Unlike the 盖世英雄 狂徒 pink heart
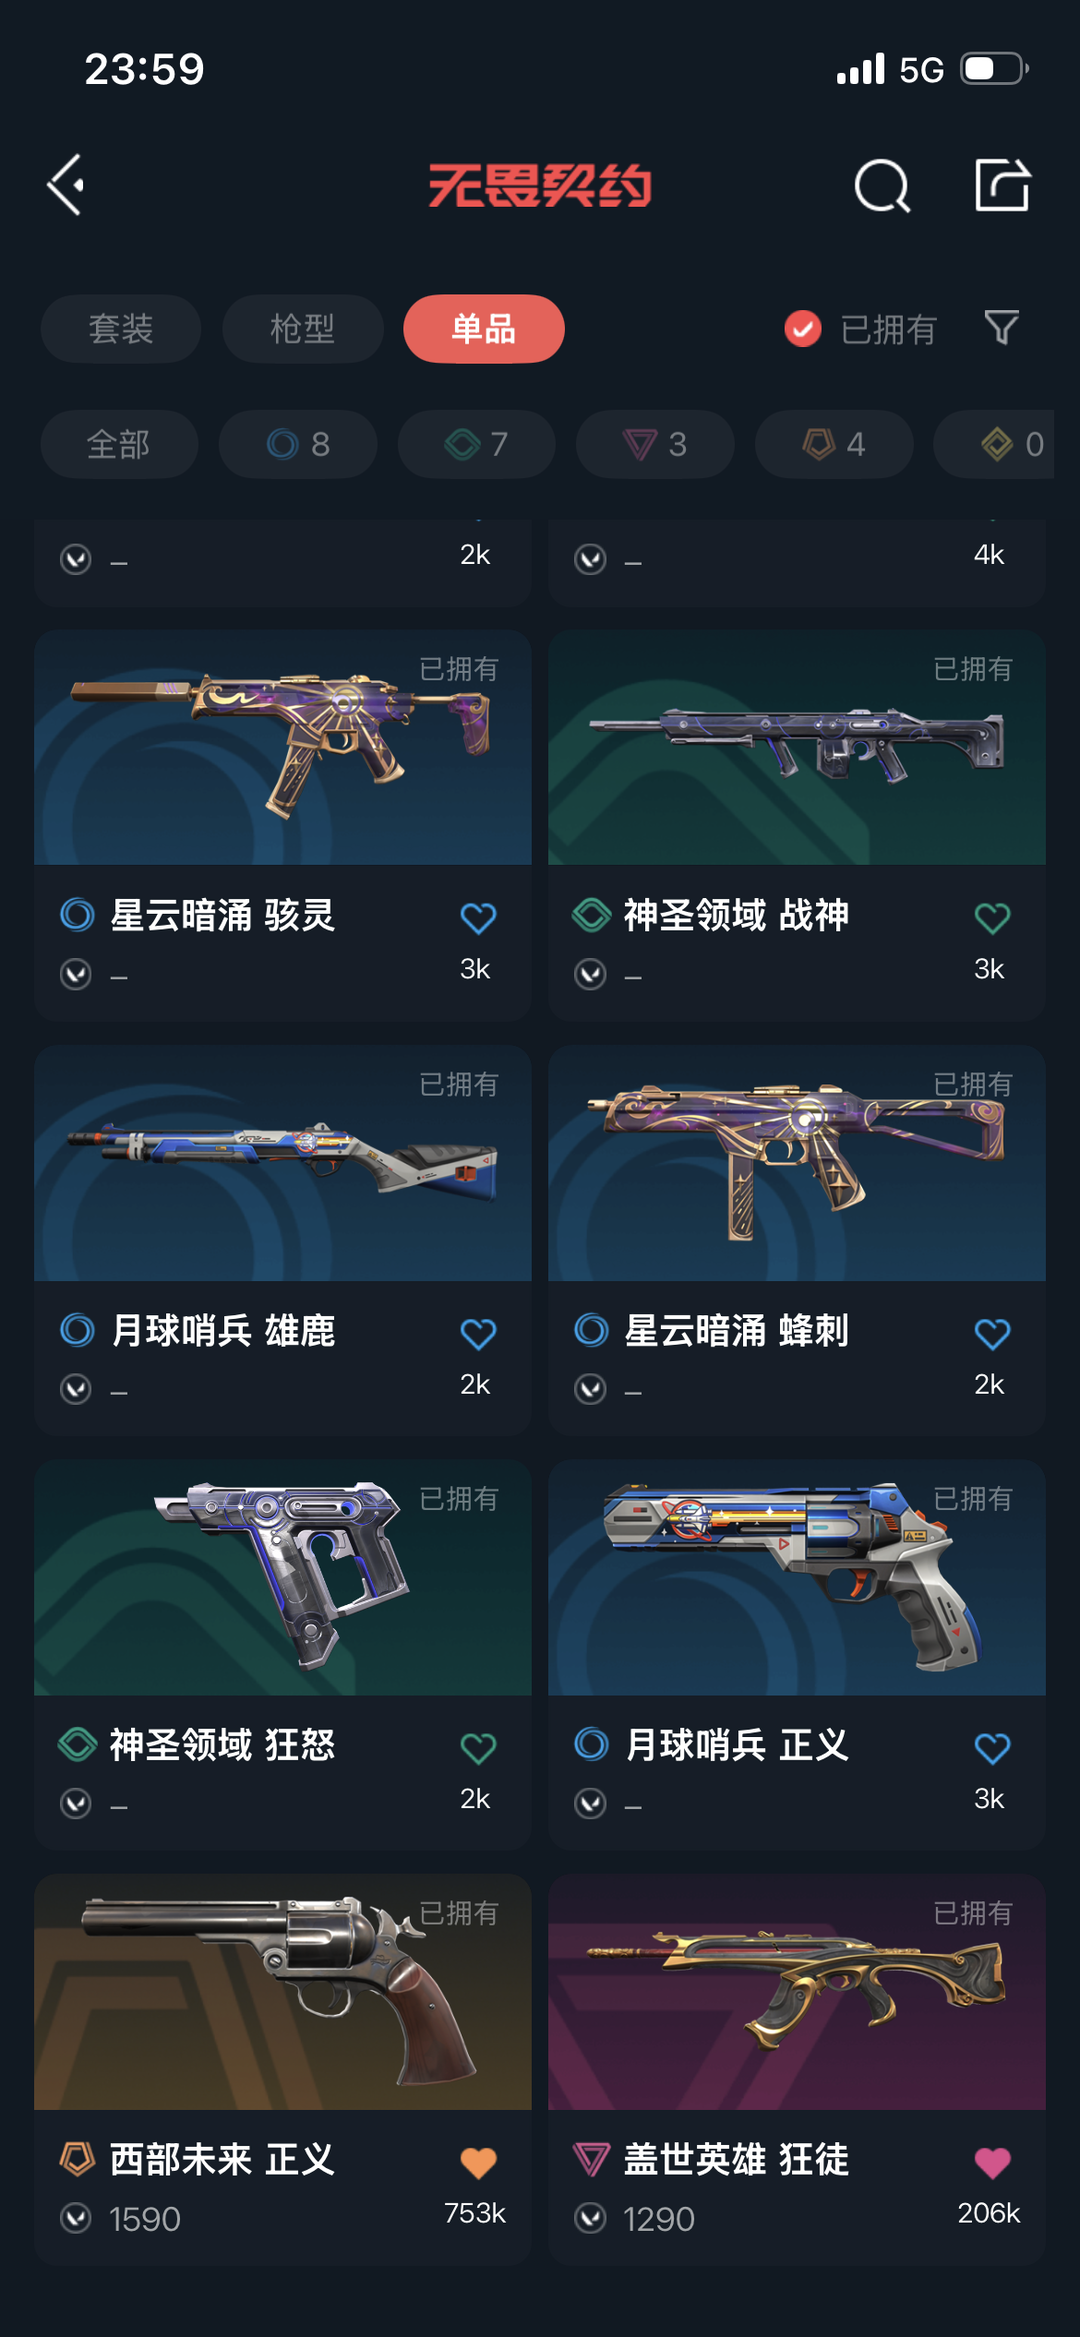The width and height of the screenshot is (1080, 2337). 992,2163
